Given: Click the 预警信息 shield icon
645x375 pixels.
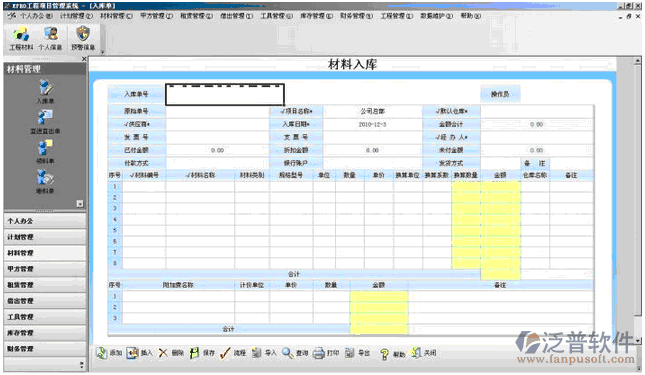Looking at the screenshot, I should (x=83, y=34).
